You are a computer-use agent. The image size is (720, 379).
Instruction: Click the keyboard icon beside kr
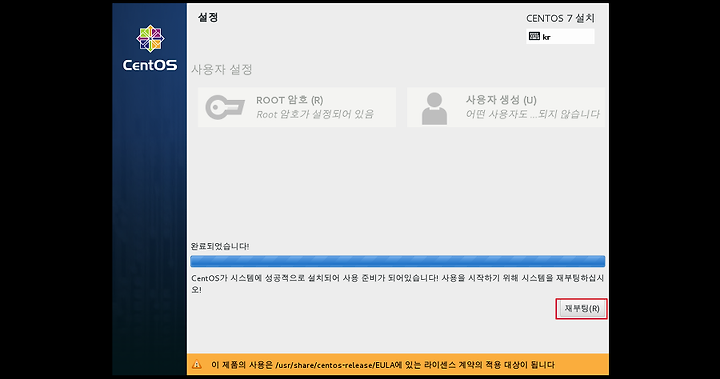[534, 36]
